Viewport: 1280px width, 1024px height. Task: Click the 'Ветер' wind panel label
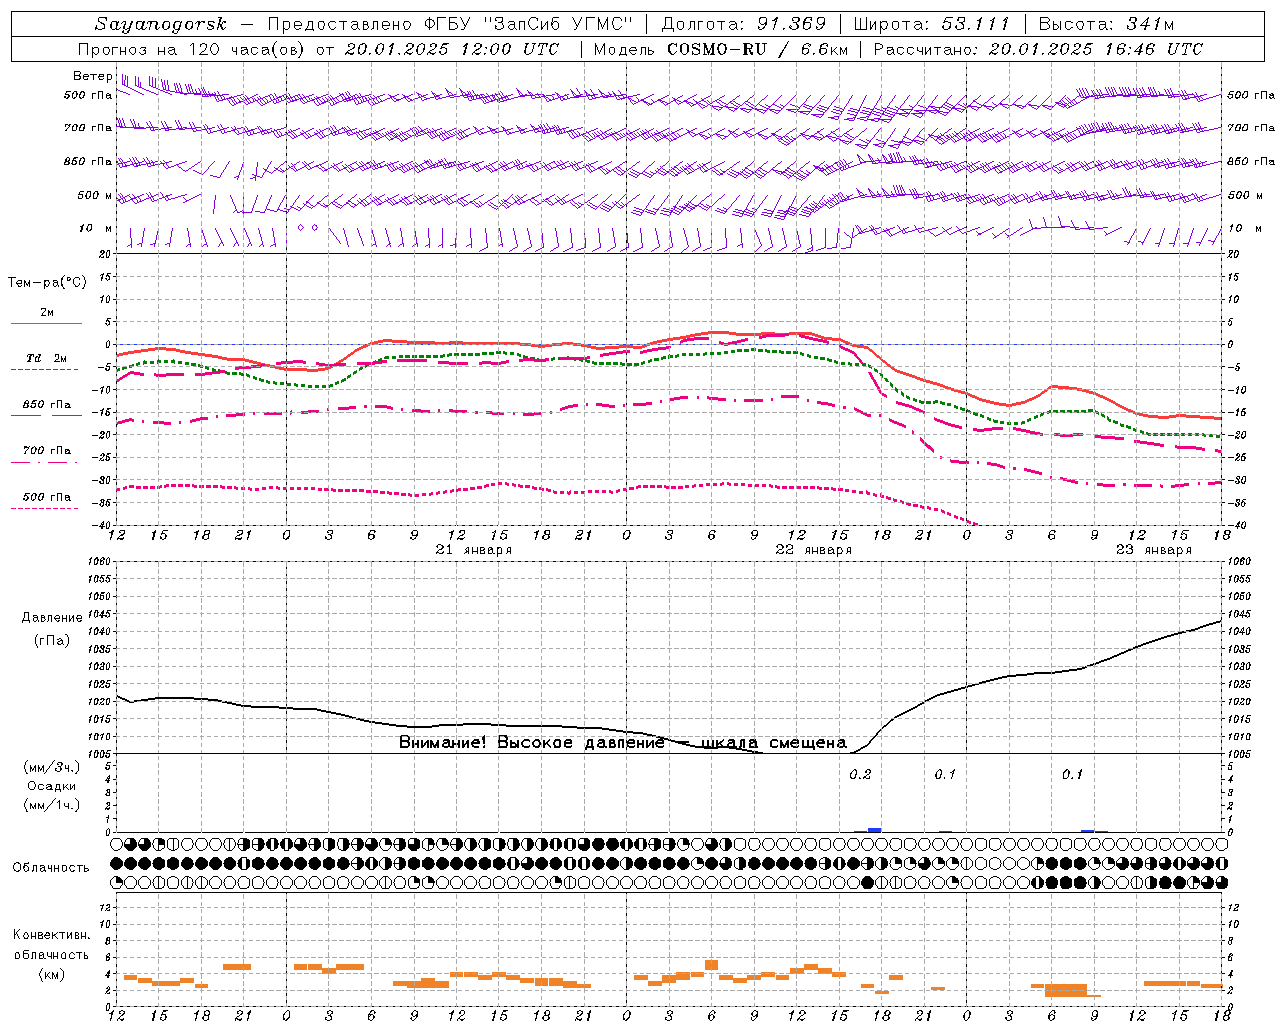coord(92,76)
